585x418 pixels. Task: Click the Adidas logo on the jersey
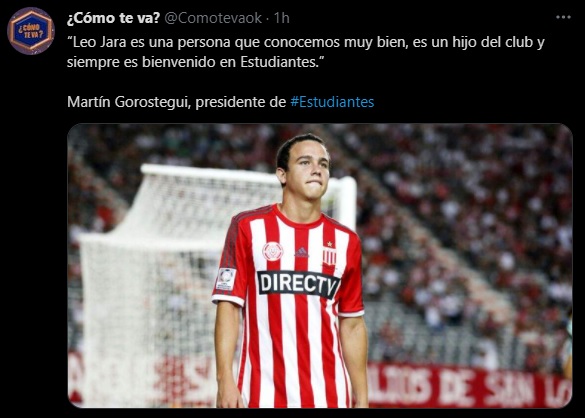301,253
